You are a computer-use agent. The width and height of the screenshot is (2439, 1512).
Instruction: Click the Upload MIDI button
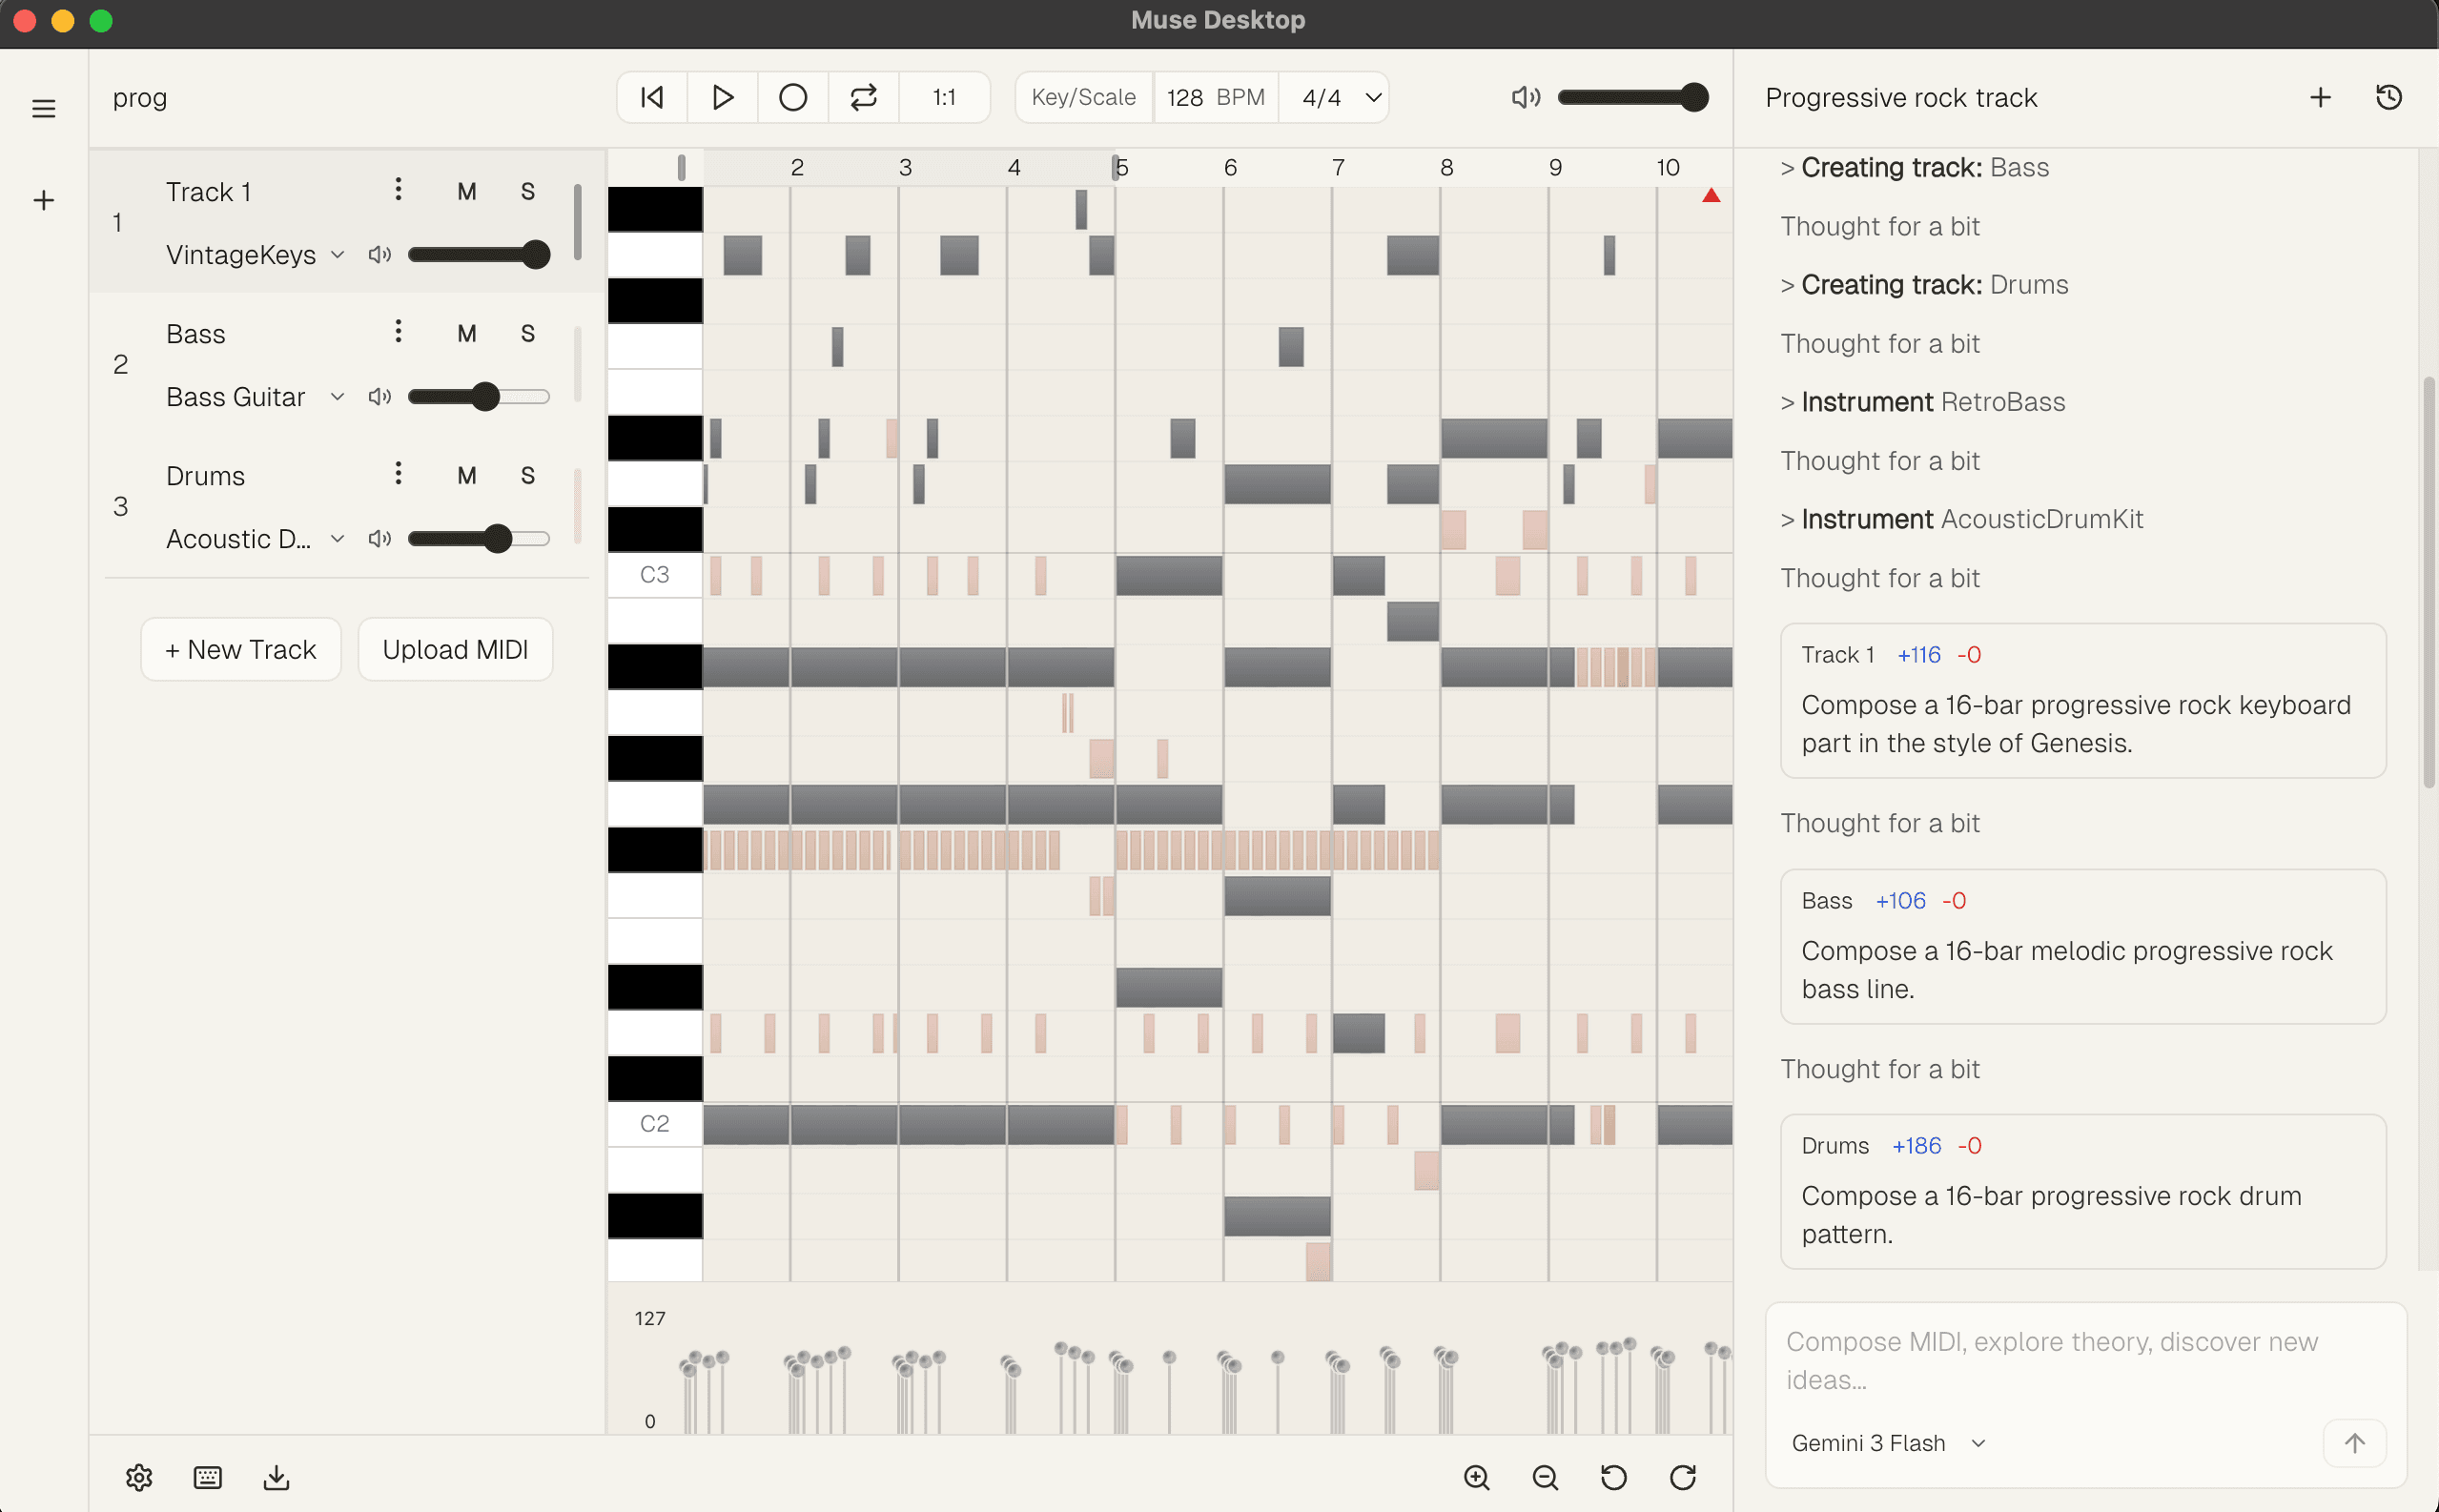coord(455,649)
